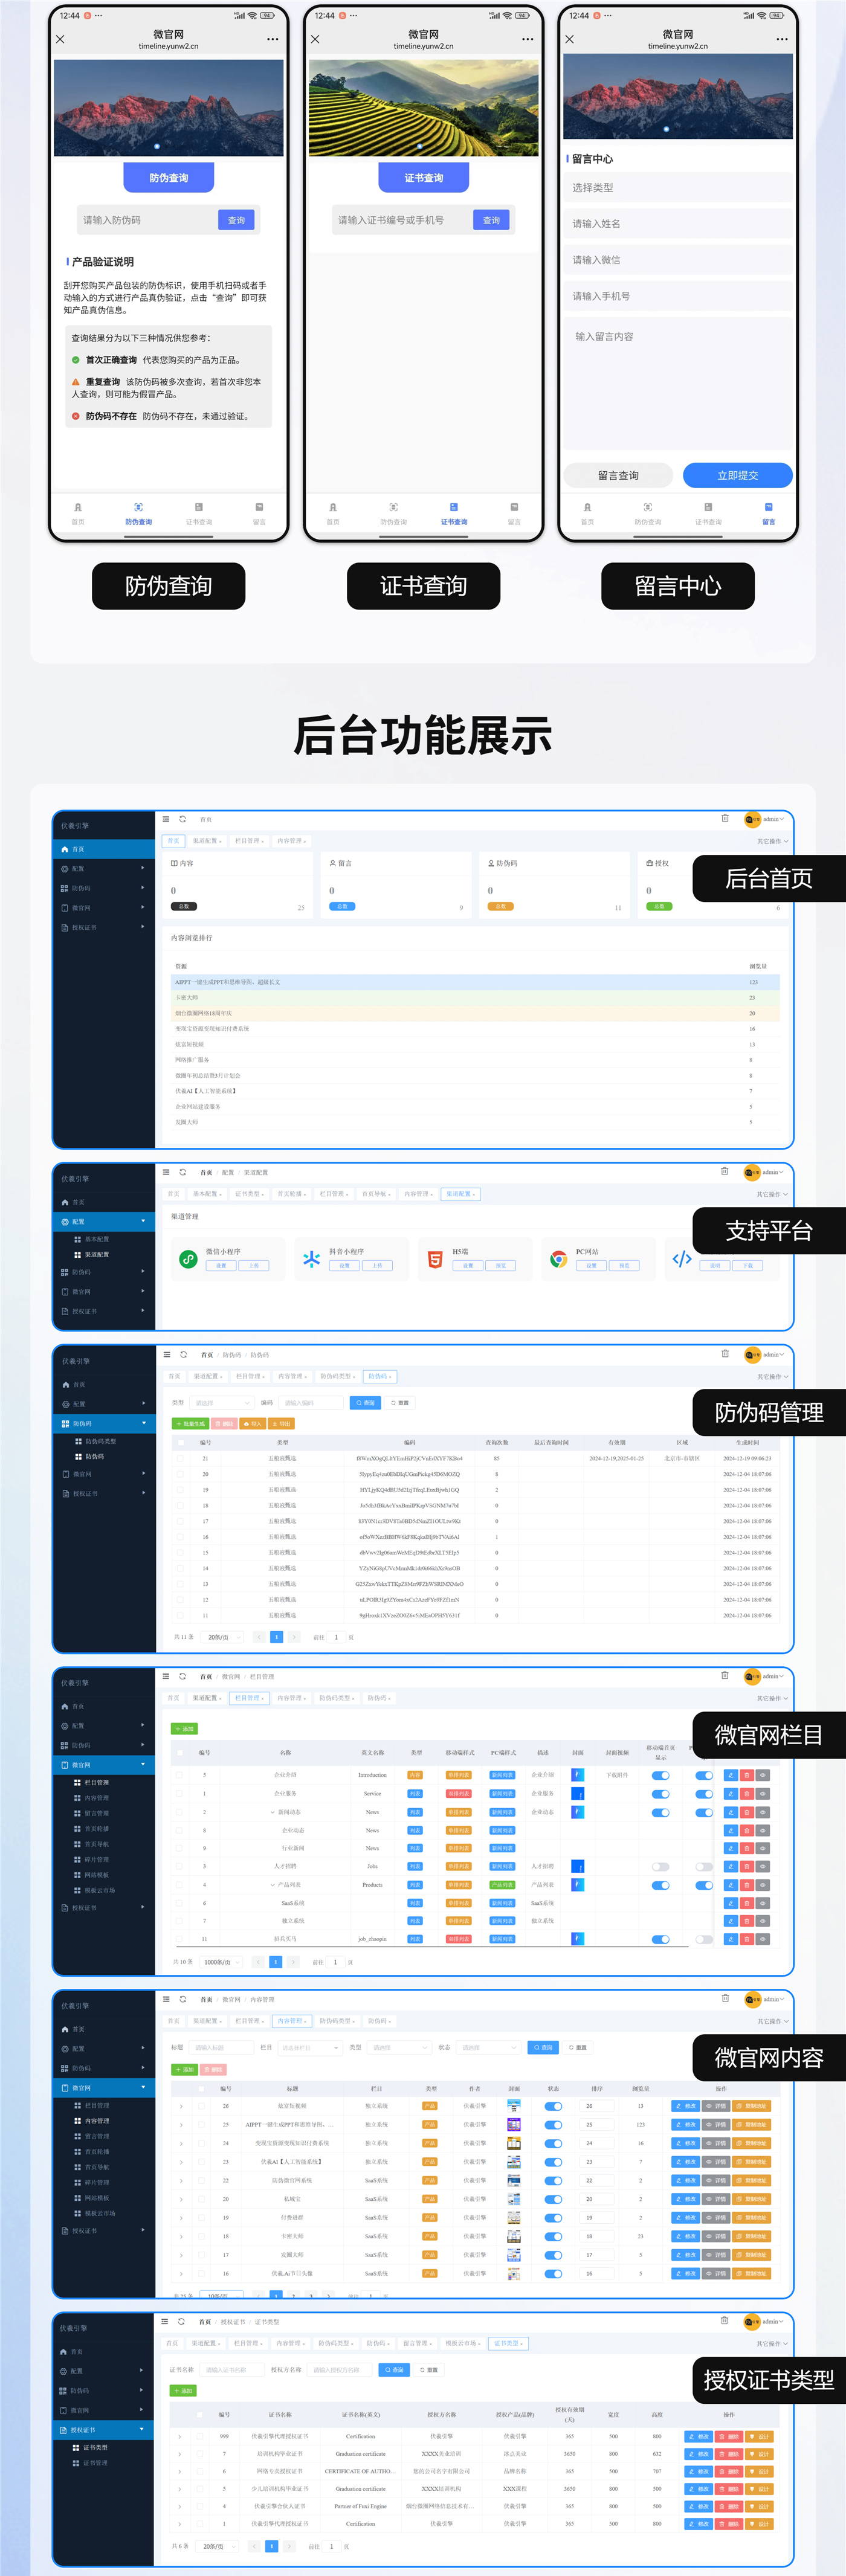This screenshot has height=2576, width=846.
Task: Click the HTML5 icon for H5端 channel
Action: [x=435, y=1259]
